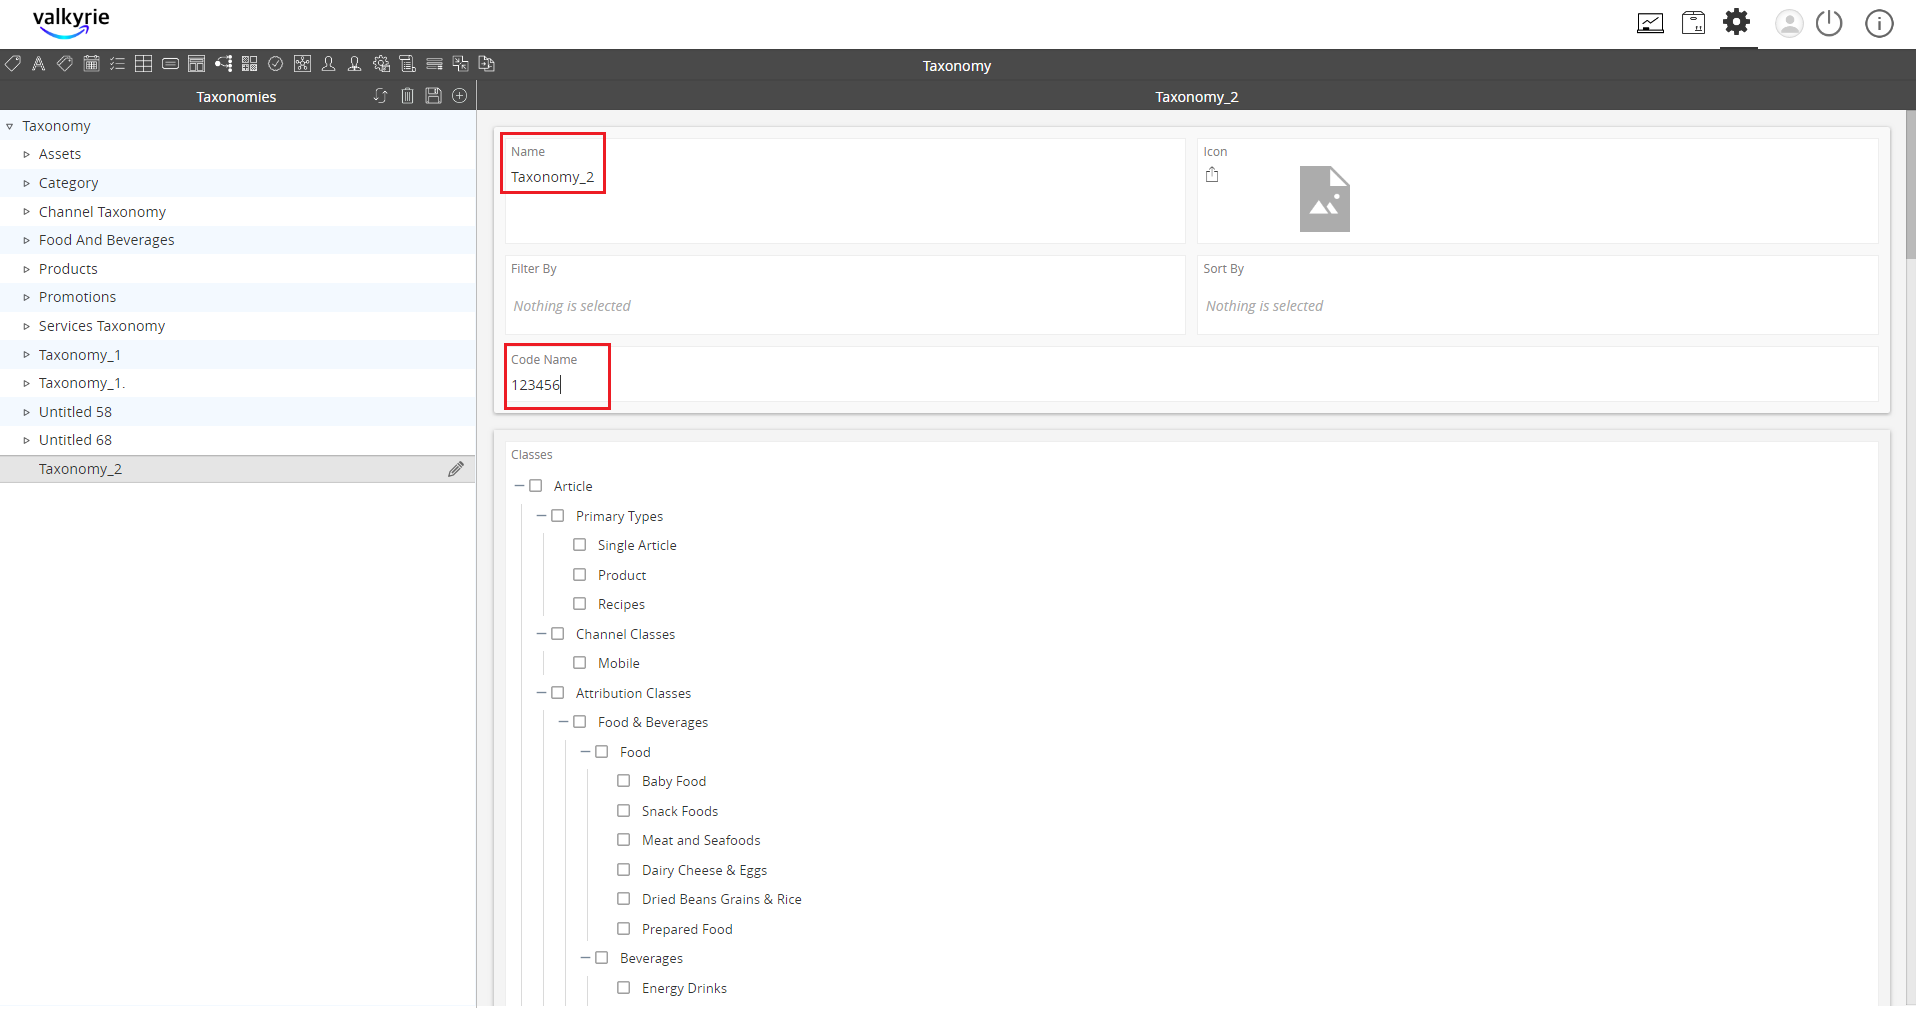Check the Product checkbox

(x=580, y=575)
